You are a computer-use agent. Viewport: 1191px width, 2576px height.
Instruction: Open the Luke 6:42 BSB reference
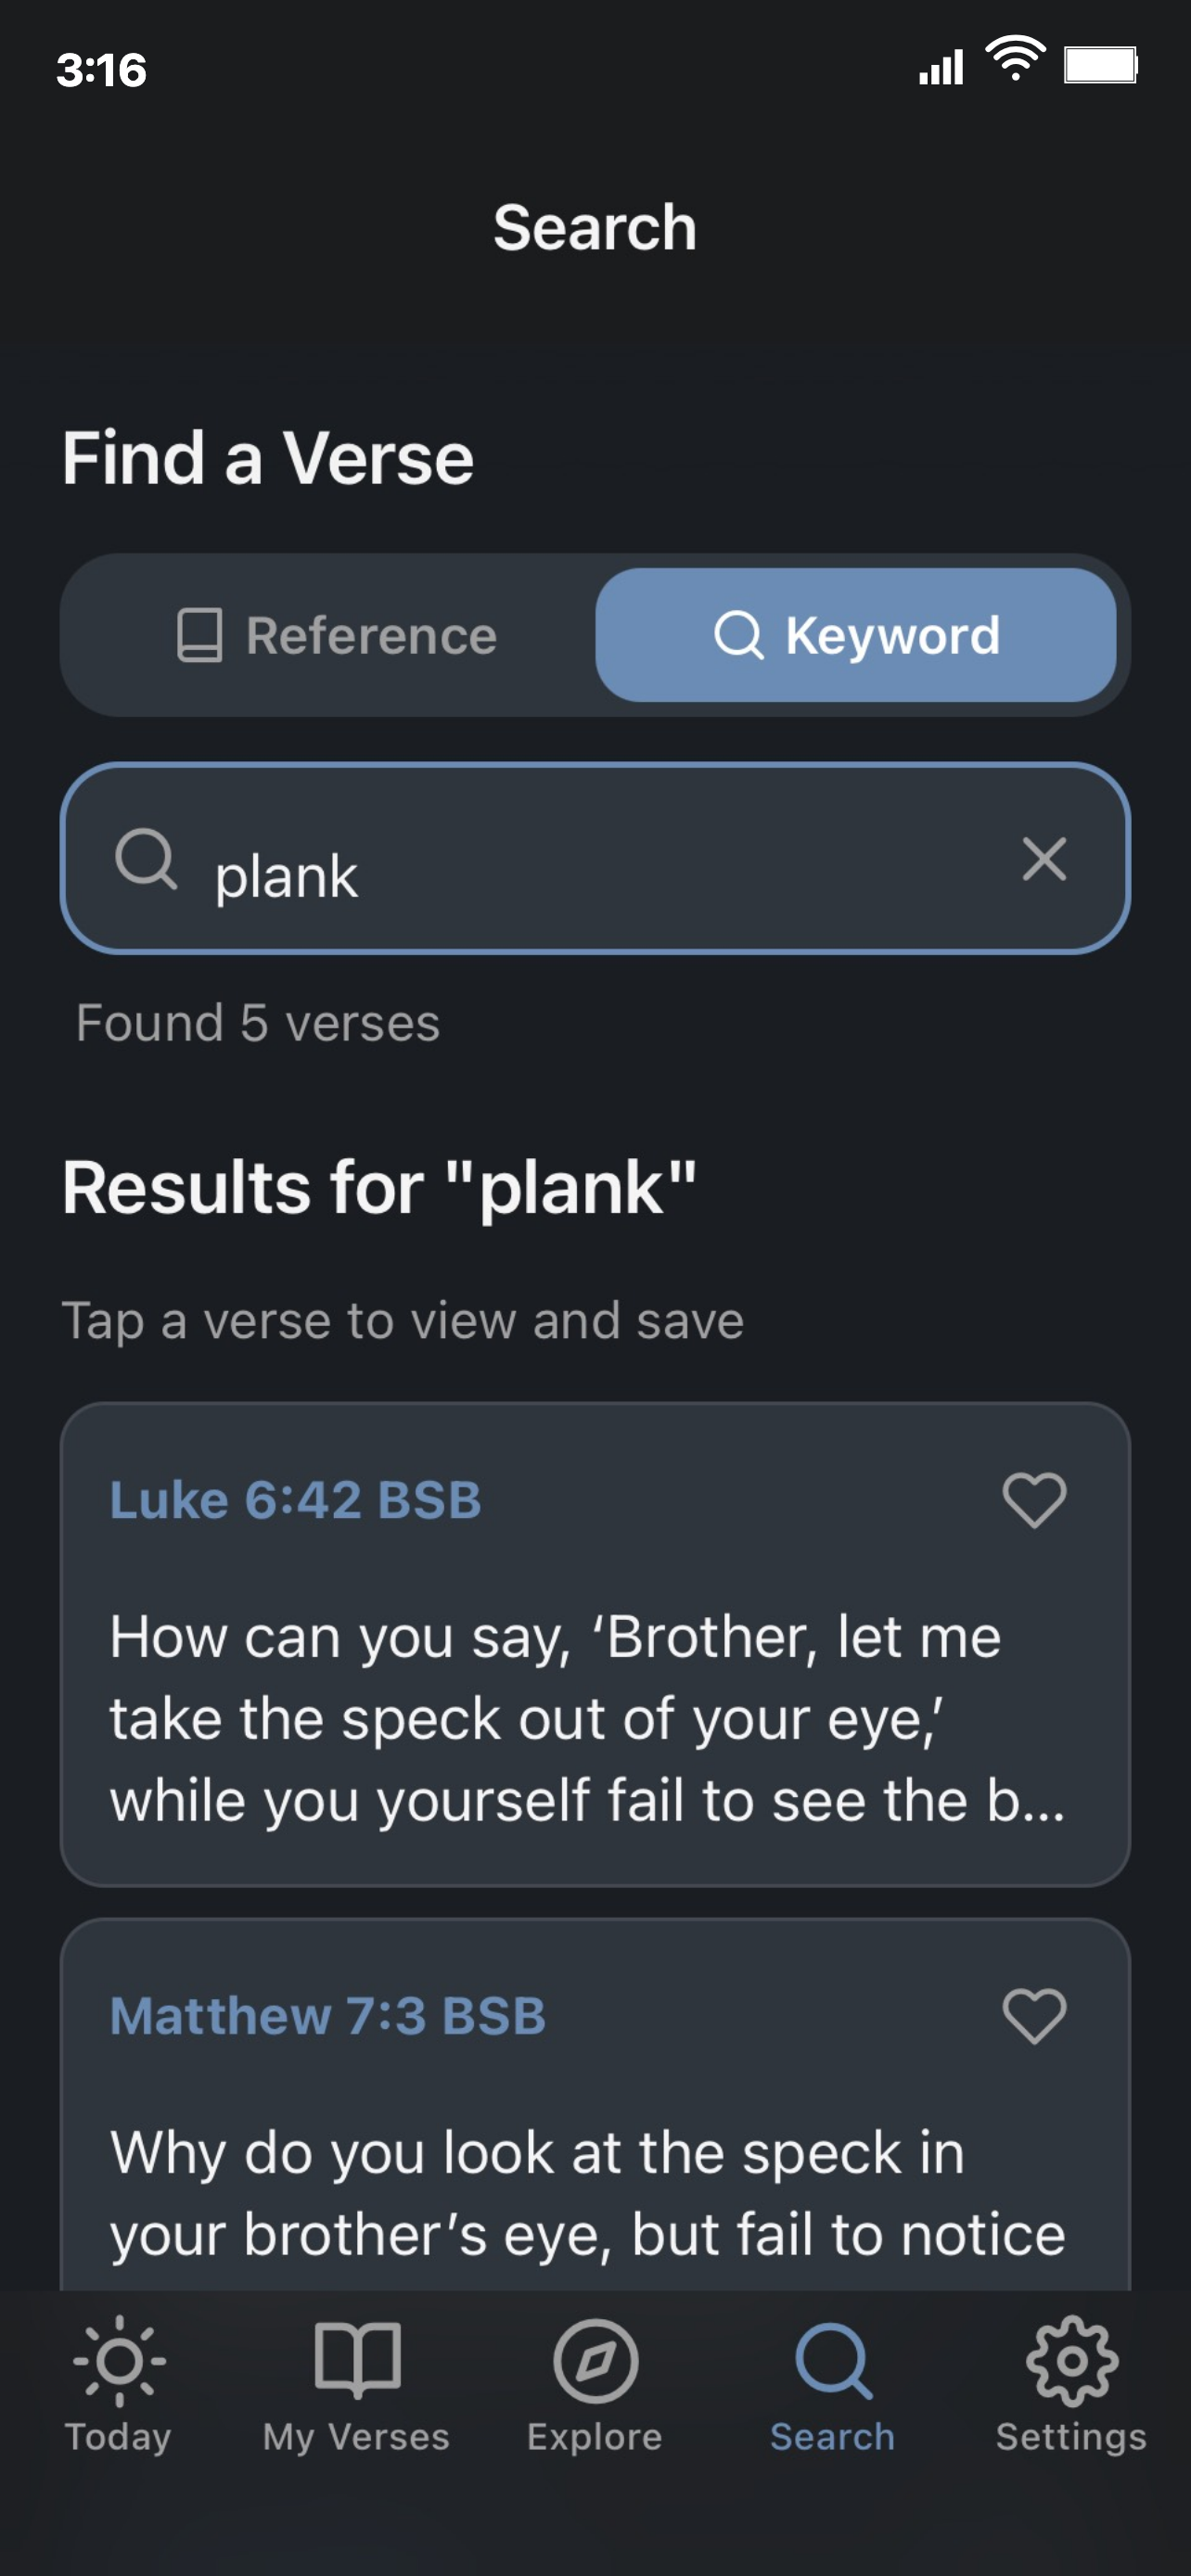[296, 1500]
